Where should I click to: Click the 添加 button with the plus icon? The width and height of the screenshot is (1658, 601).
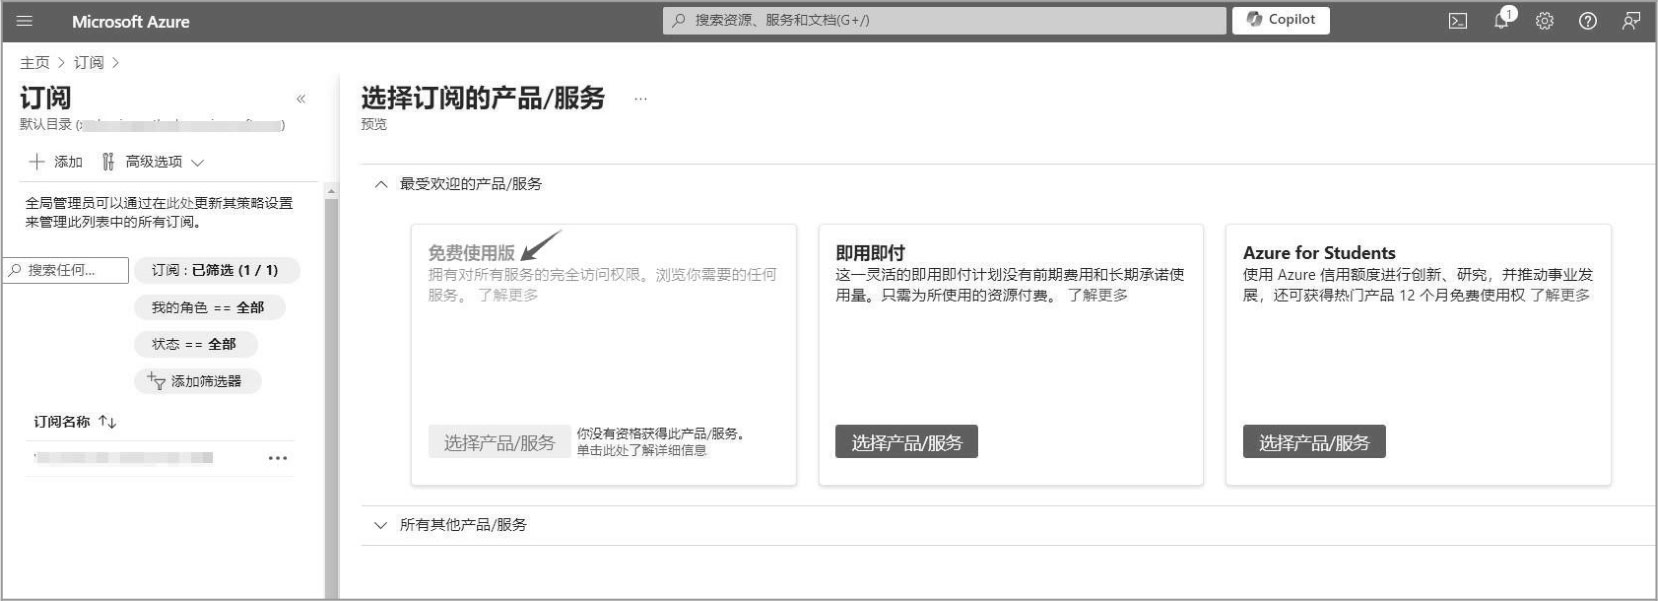(56, 162)
